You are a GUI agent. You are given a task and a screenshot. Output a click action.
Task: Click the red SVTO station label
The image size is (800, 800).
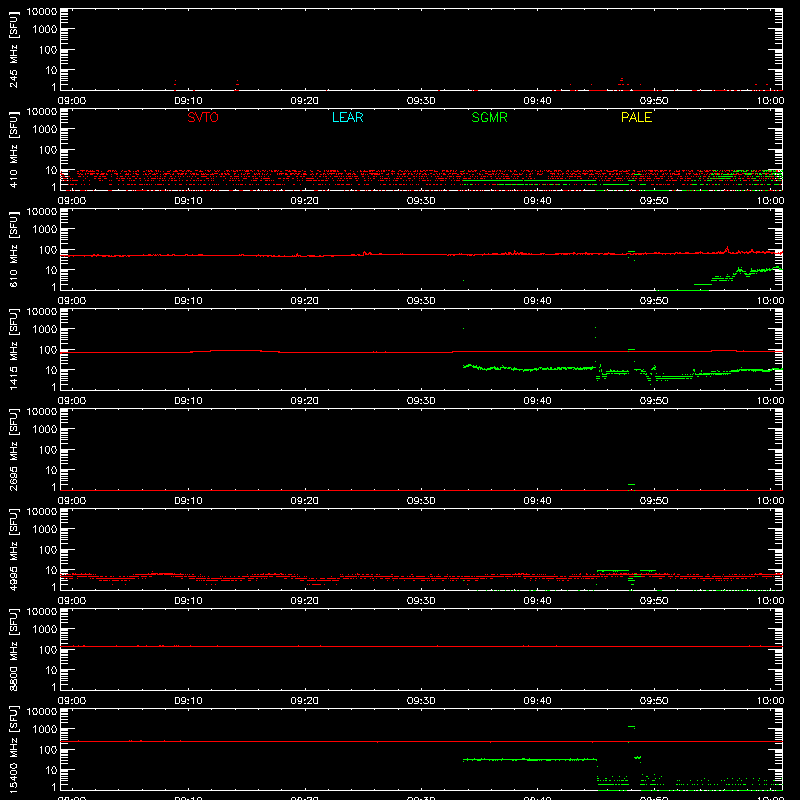[x=203, y=117]
